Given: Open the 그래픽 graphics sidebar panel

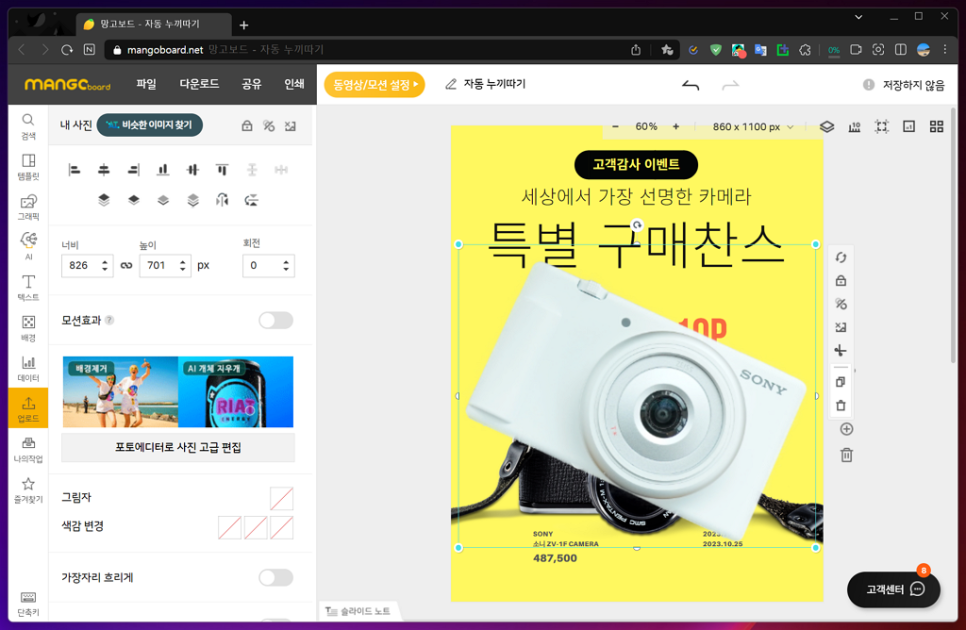Looking at the screenshot, I should point(28,208).
